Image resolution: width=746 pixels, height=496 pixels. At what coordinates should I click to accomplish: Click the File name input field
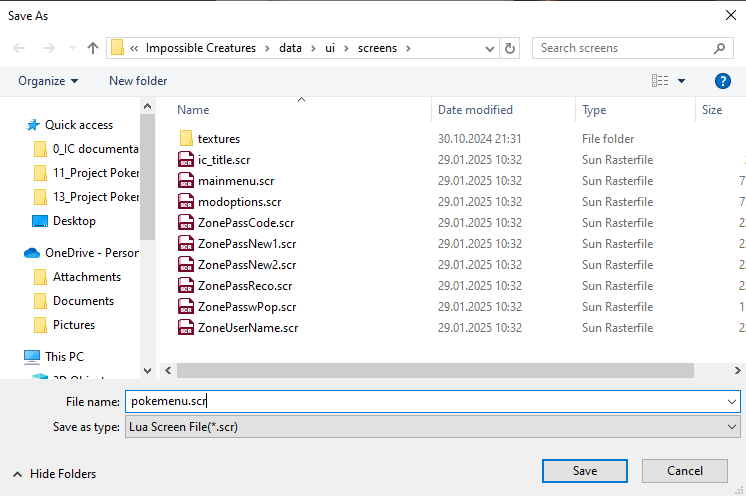click(430, 401)
